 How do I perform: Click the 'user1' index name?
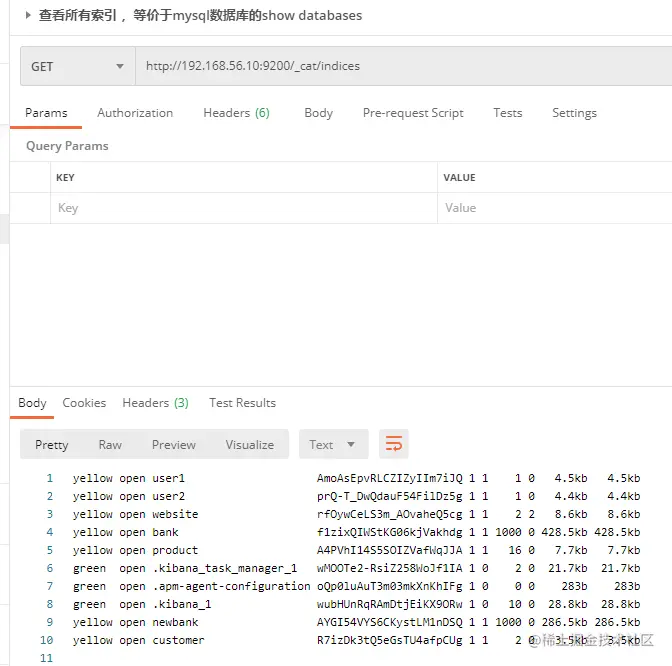[x=168, y=478]
